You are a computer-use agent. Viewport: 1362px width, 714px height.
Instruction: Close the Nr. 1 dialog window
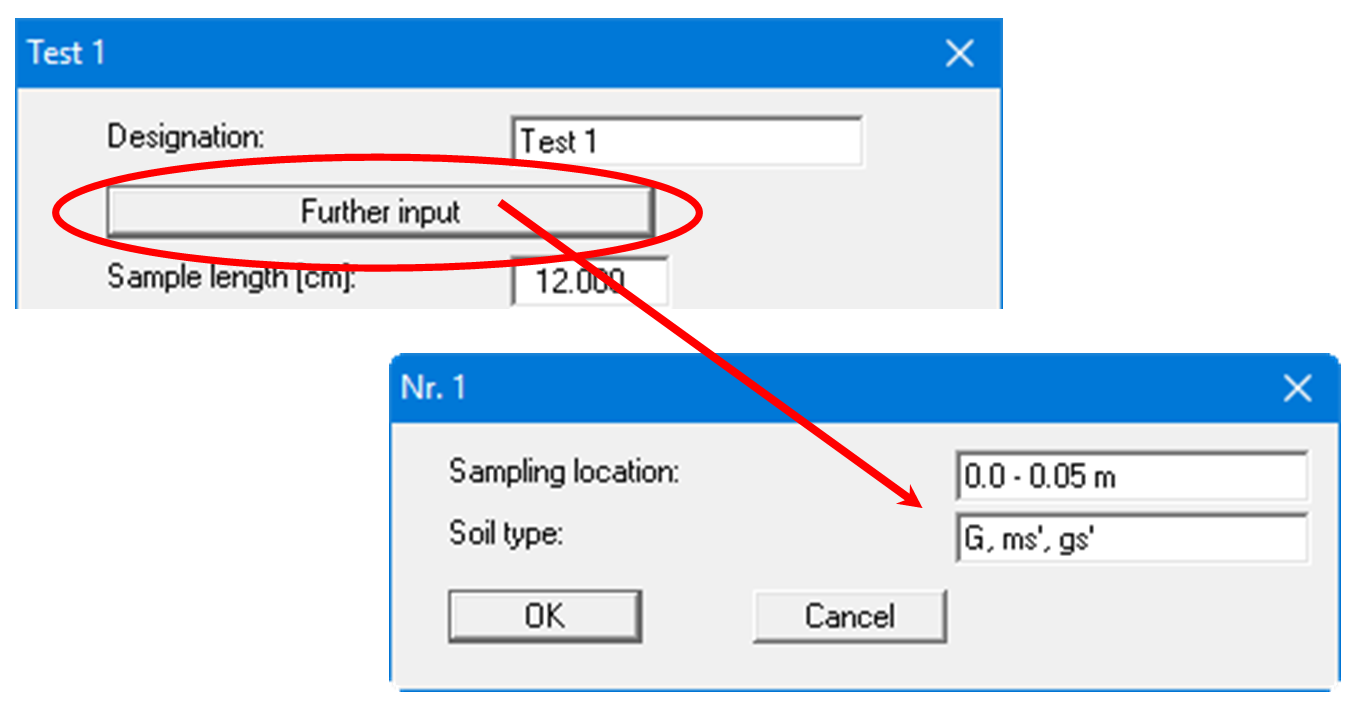coord(1297,388)
